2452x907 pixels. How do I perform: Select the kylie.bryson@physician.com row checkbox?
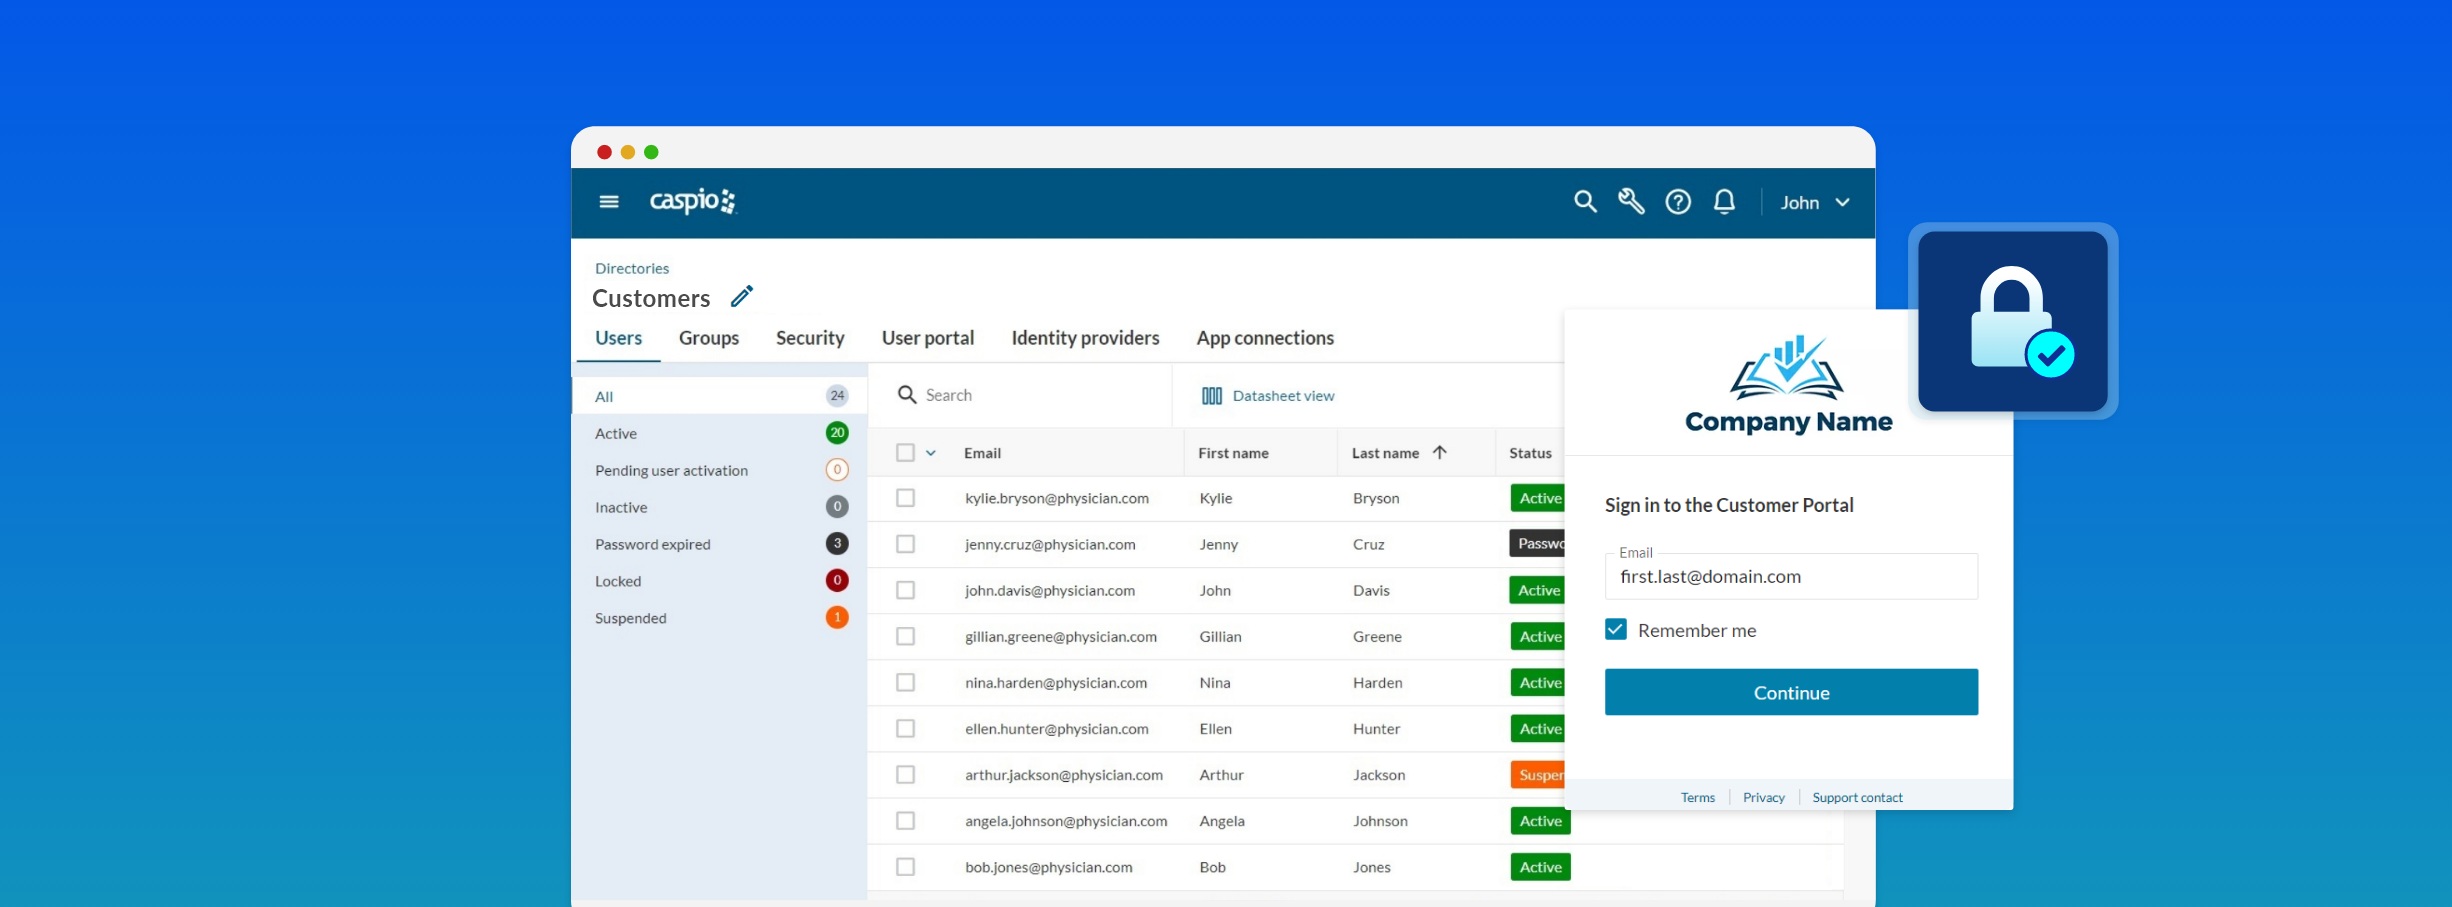(905, 498)
